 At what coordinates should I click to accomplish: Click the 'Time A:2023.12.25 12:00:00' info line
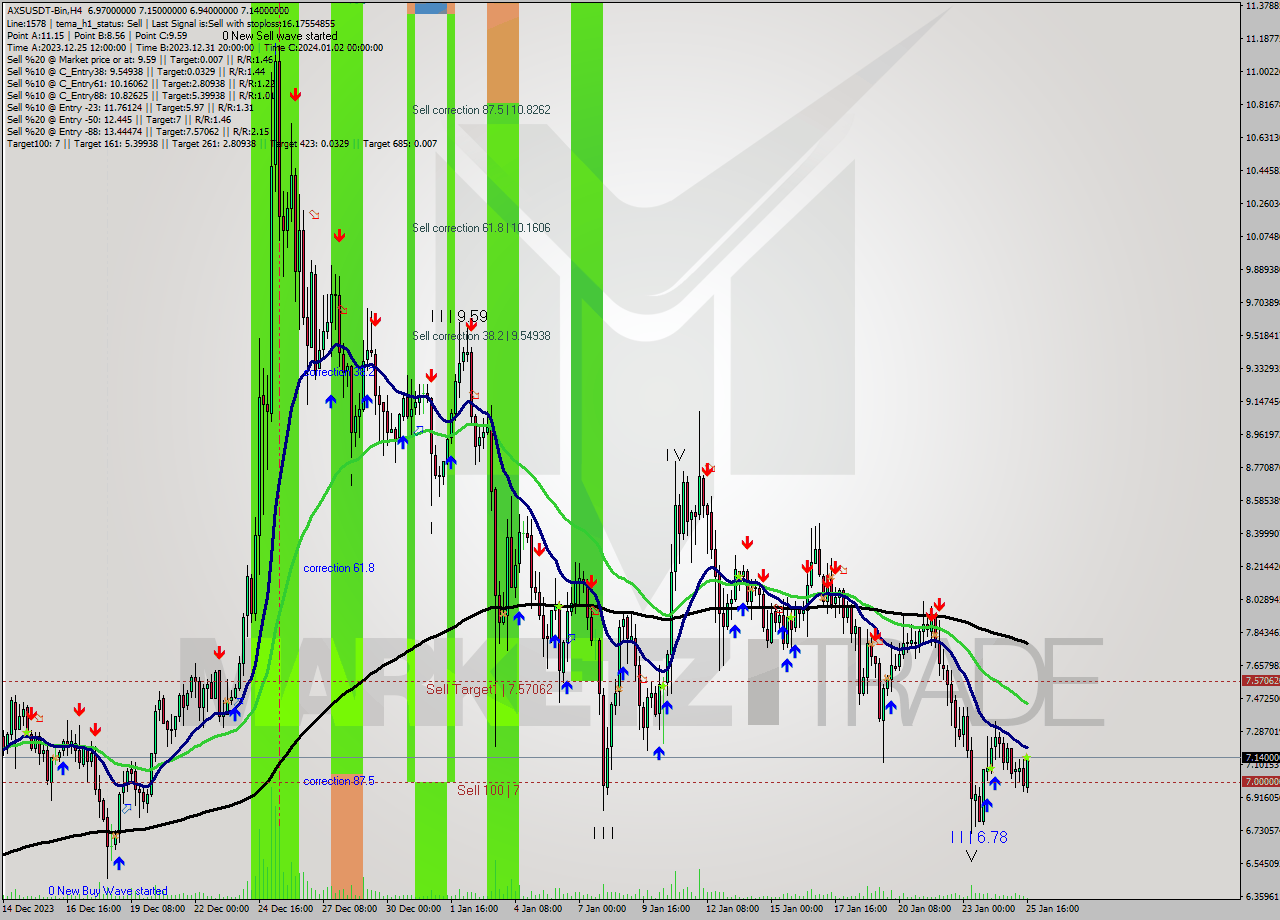point(194,47)
